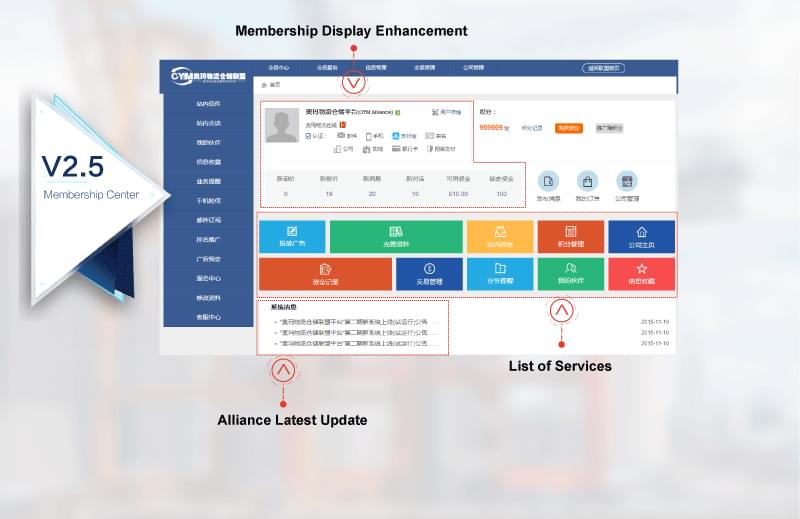Viewport: 800px width, 519px height.
Task: Click the bank card verification icon
Action: coord(396,149)
